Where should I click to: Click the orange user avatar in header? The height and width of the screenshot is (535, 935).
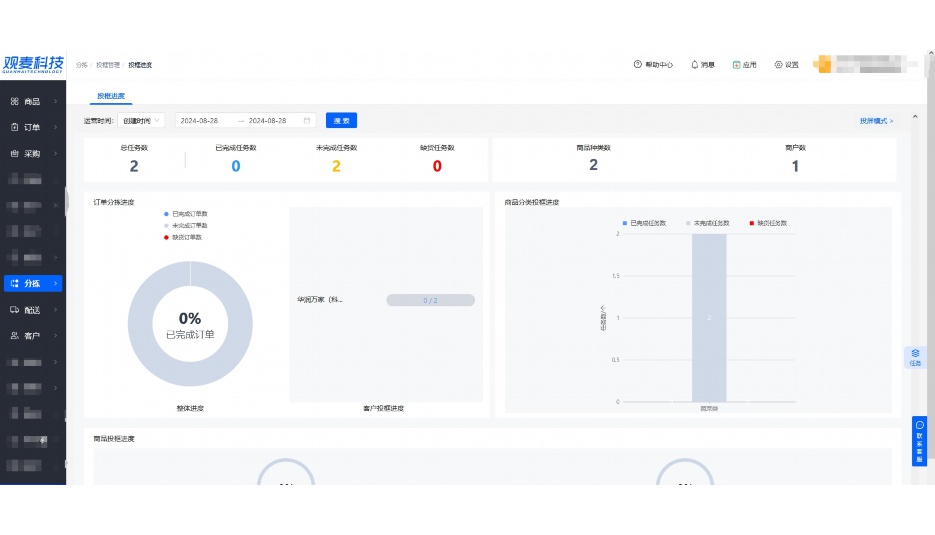[823, 64]
